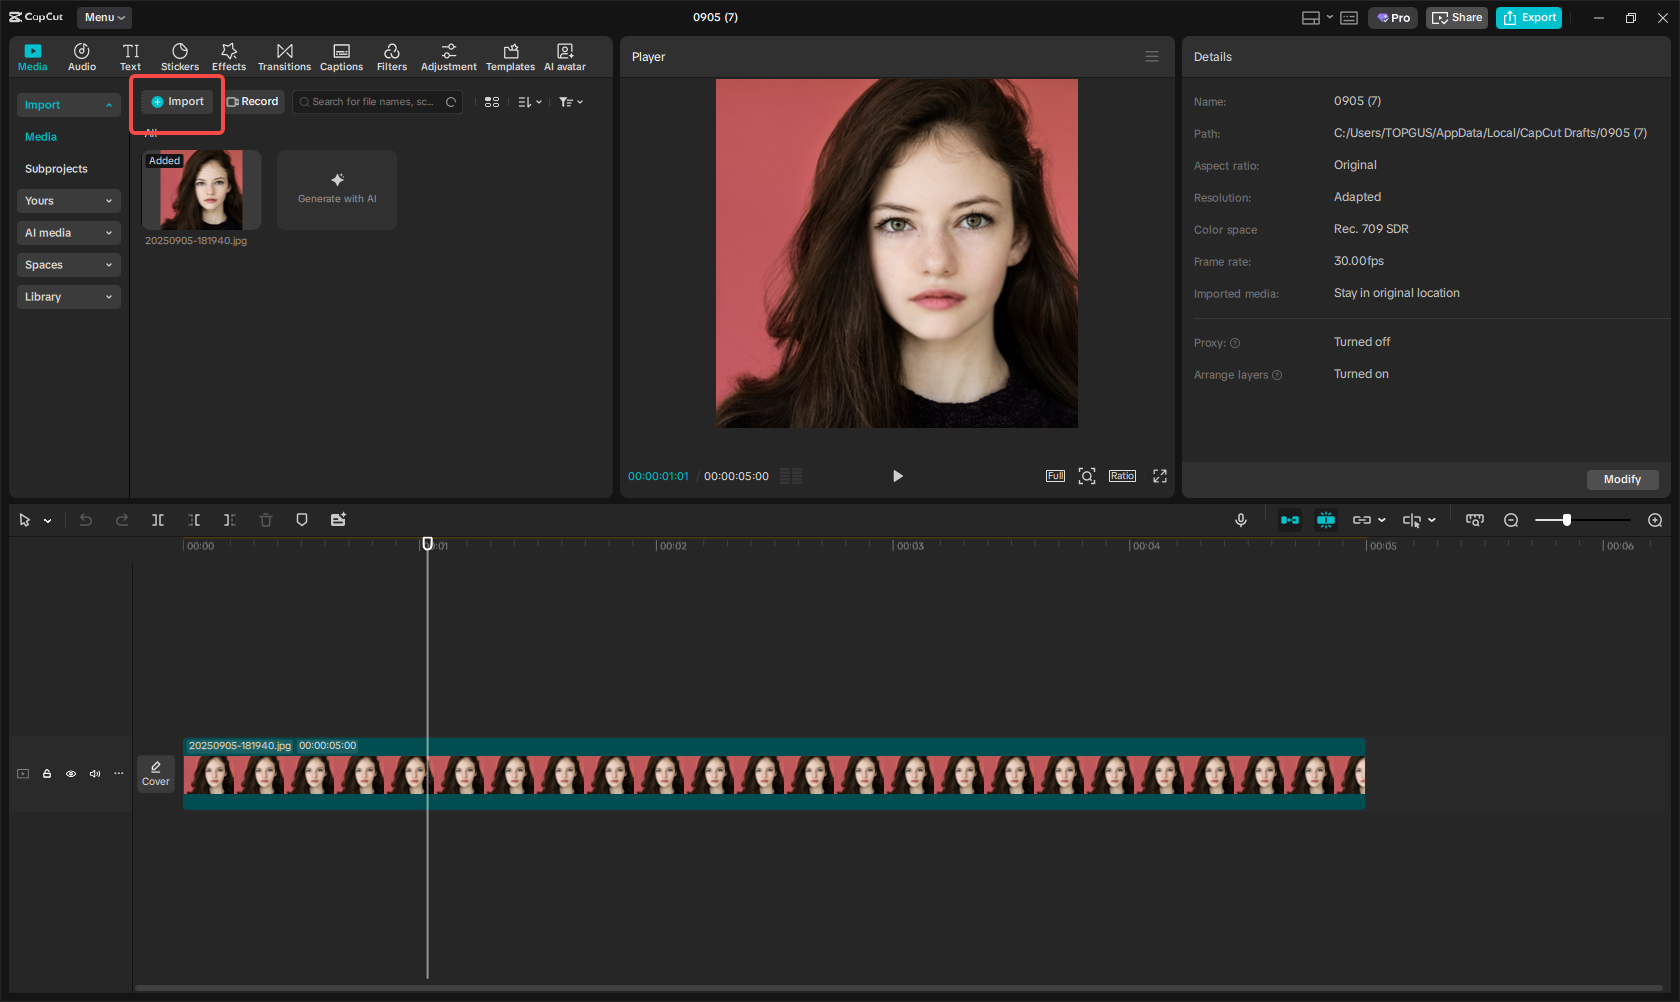This screenshot has width=1680, height=1002.
Task: Click the Modify button in Details
Action: (x=1622, y=480)
